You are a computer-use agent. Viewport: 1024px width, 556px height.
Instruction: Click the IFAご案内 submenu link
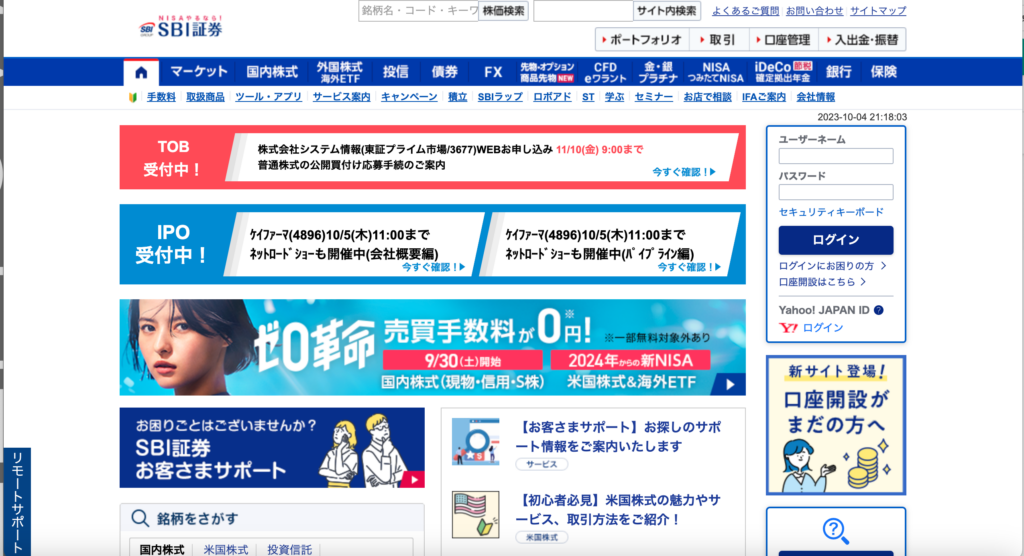pos(763,97)
